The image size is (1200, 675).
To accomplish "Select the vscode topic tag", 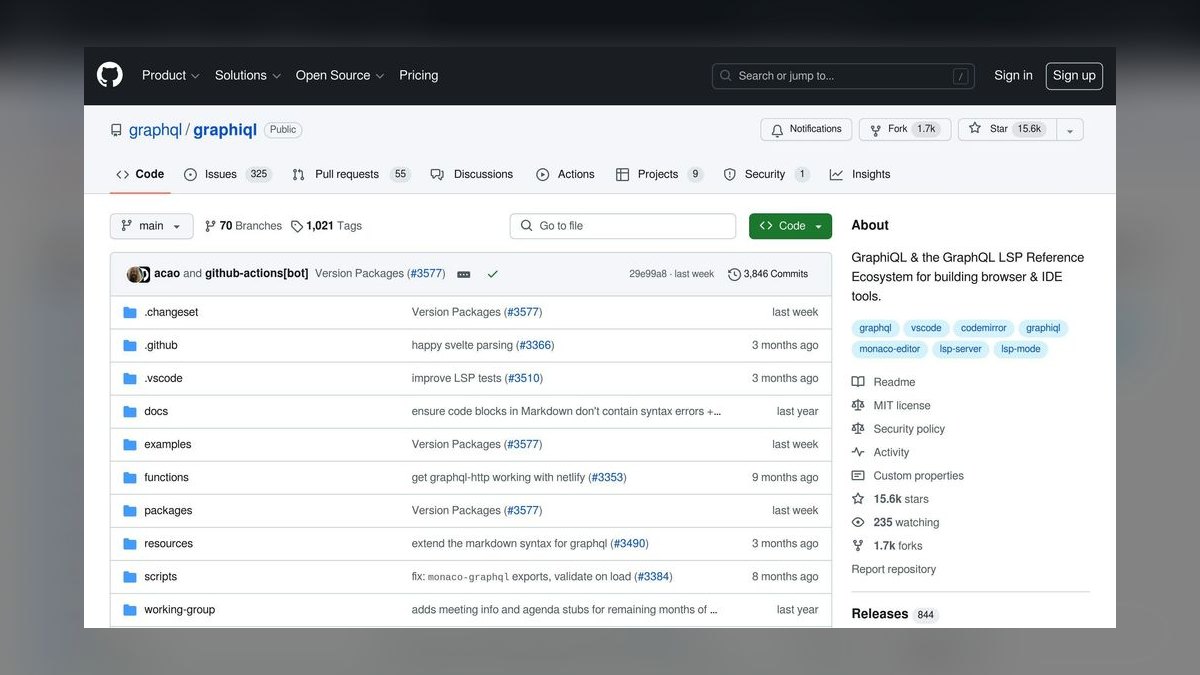I will (x=926, y=328).
